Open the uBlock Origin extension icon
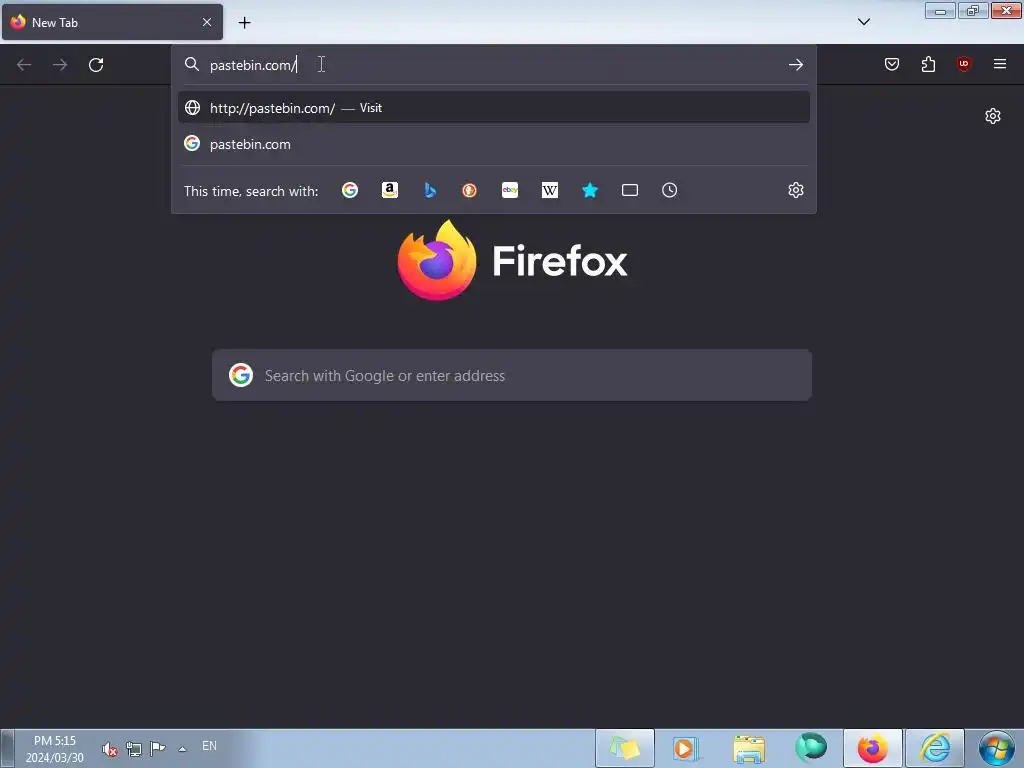Viewport: 1024px width, 768px height. tap(963, 64)
